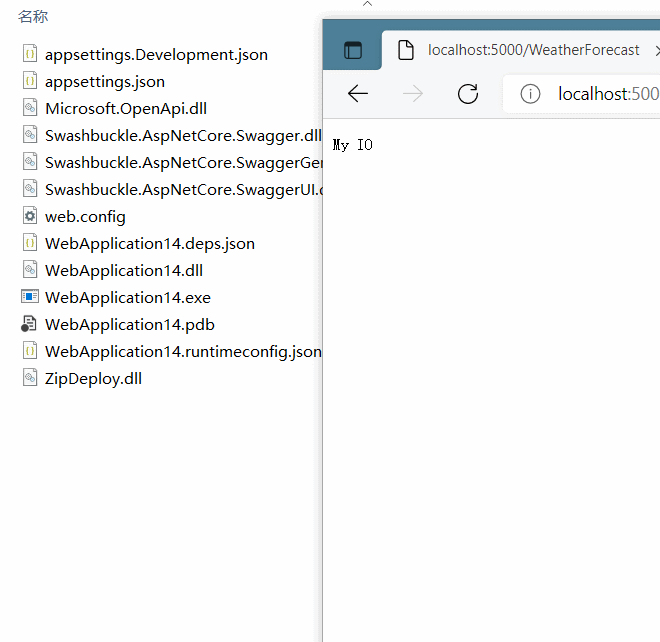Click the WebApplication14.exe application icon
Image resolution: width=660 pixels, height=642 pixels.
(30, 297)
